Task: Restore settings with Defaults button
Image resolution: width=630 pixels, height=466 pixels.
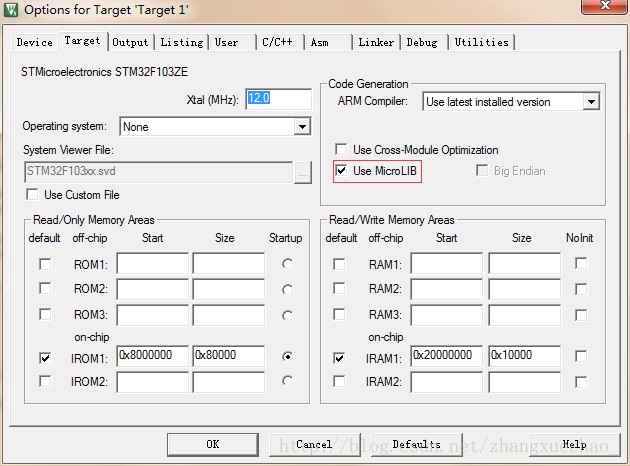Action: pyautogui.click(x=417, y=444)
